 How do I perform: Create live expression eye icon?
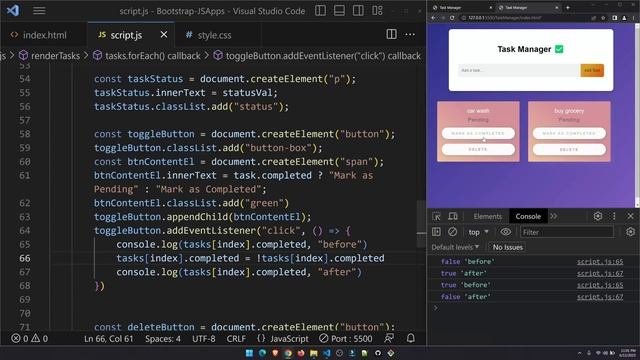(505, 232)
